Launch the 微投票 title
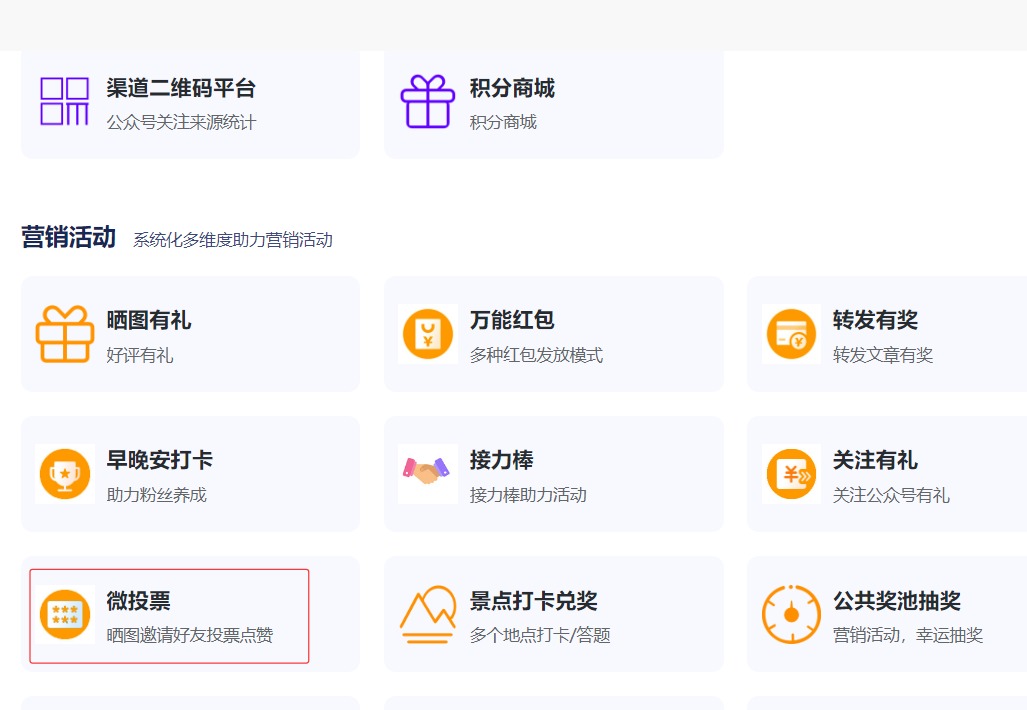1027x710 pixels. click(x=138, y=600)
